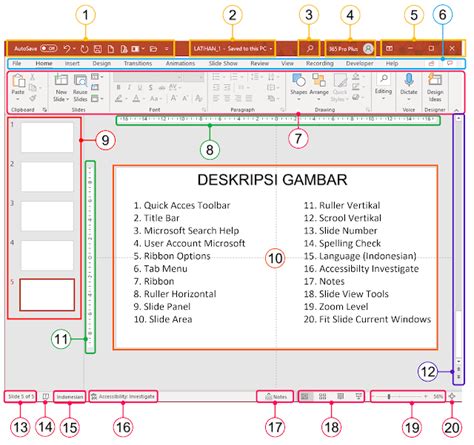Toggle Italic formatting
The image size is (474, 445).
click(x=129, y=88)
